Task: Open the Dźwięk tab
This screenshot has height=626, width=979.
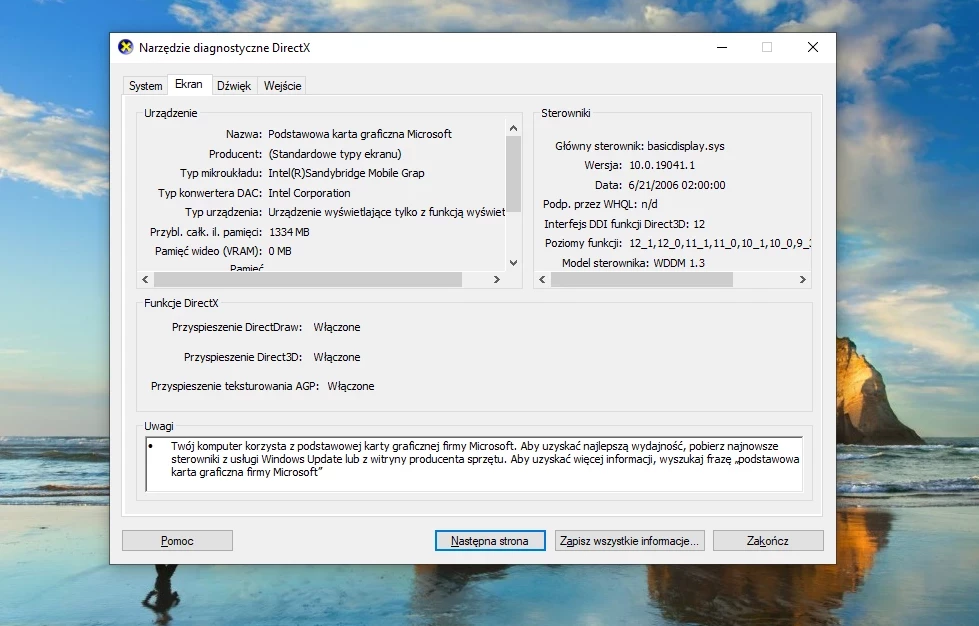Action: click(234, 86)
